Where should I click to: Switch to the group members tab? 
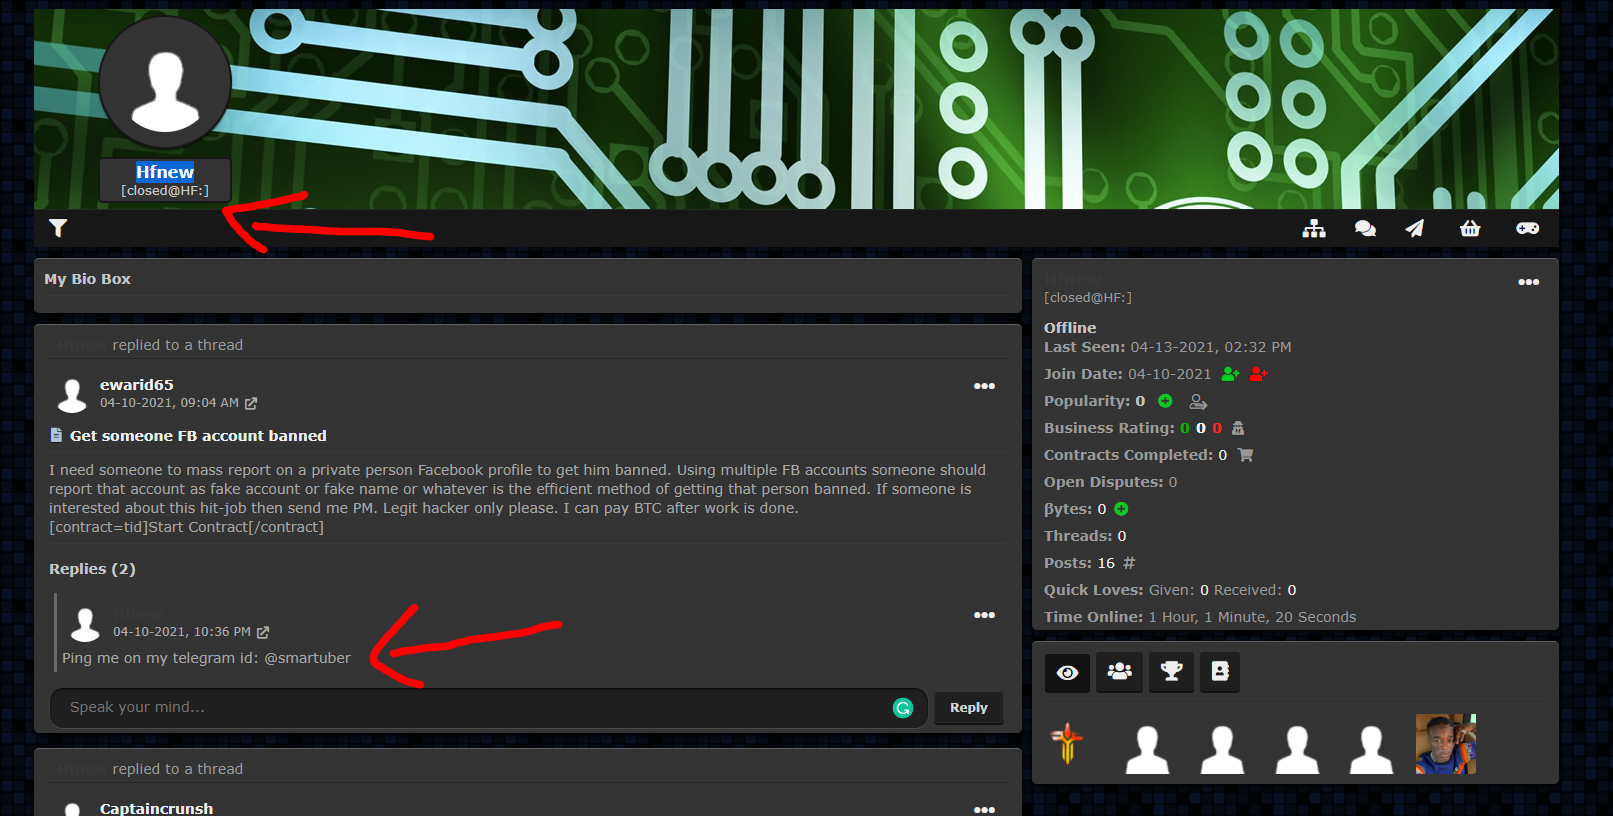pos(1120,672)
